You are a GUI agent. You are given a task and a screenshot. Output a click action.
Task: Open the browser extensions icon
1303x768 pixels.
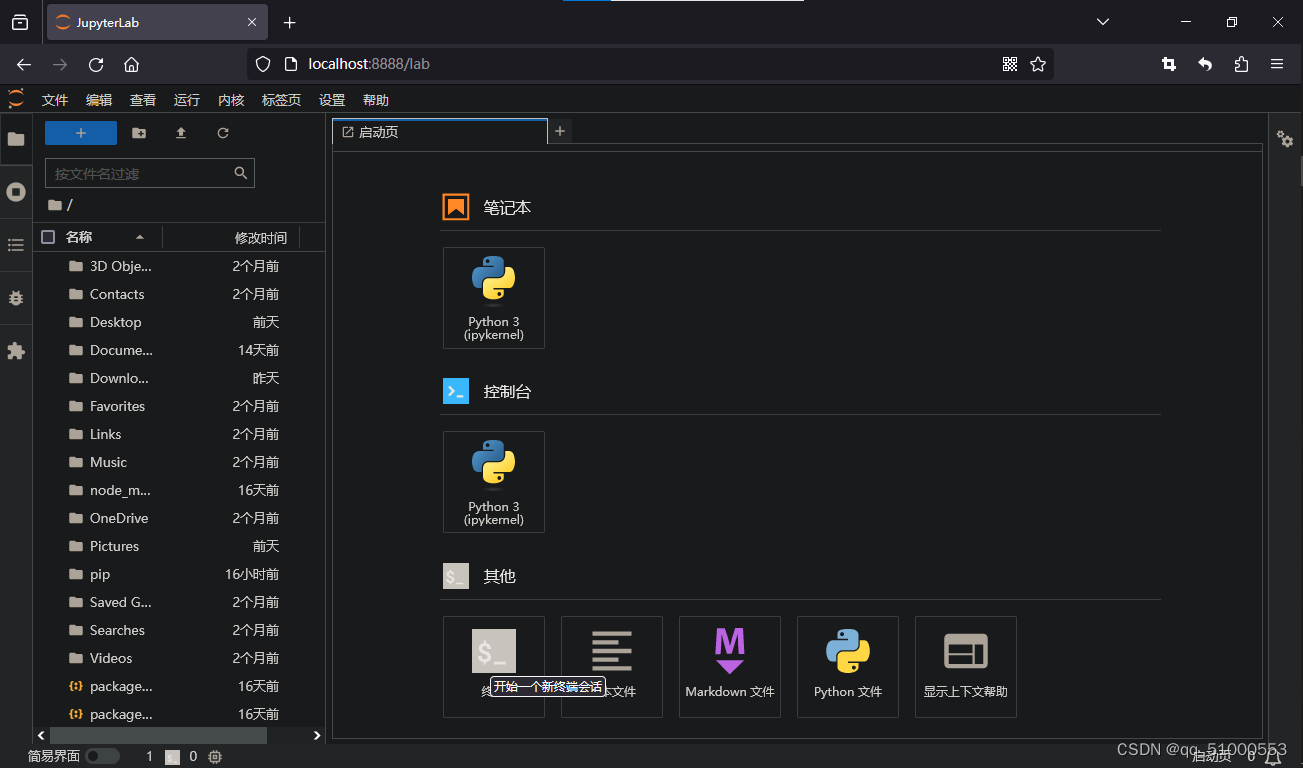[x=1241, y=64]
